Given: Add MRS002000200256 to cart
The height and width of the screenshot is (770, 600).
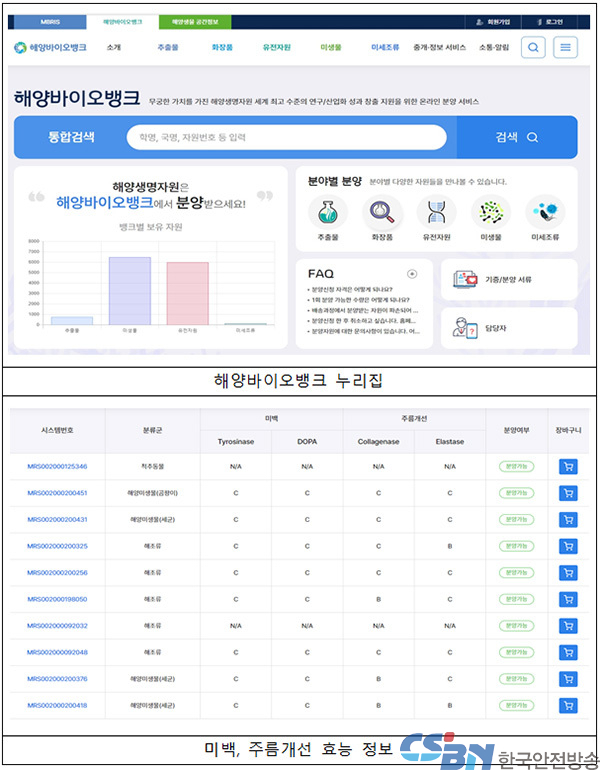Looking at the screenshot, I should point(568,573).
